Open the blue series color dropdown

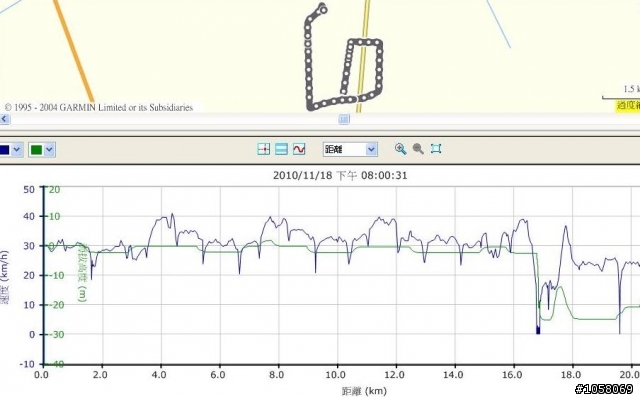click(17, 150)
